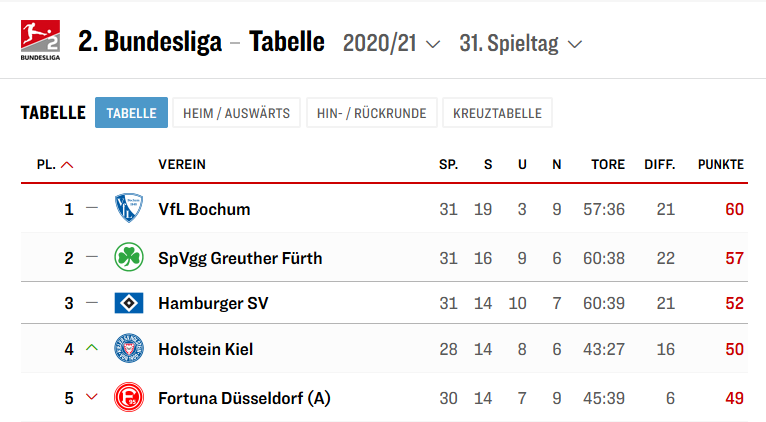Image resolution: width=766 pixels, height=422 pixels.
Task: Click the 2. Bundesliga logo
Action: (41, 40)
